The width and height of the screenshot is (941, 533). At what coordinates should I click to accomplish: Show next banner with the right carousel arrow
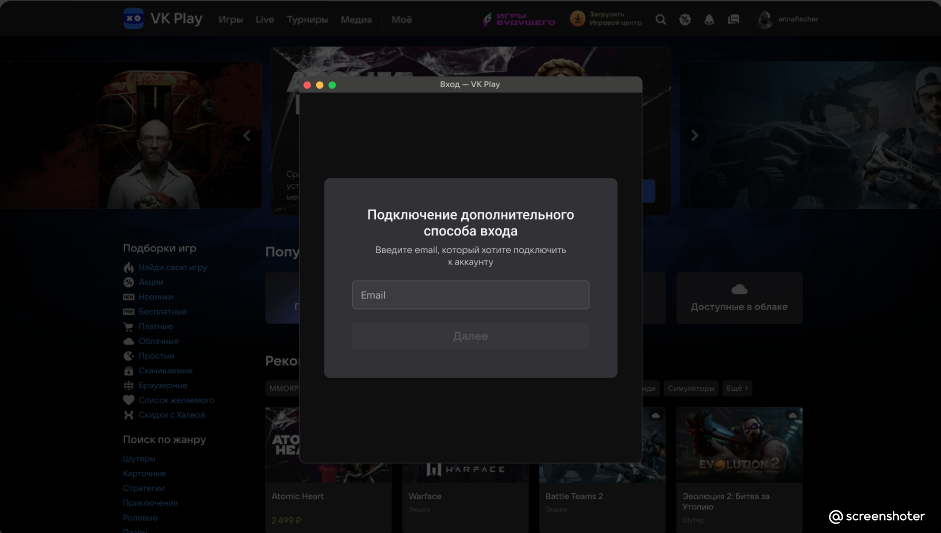coord(694,136)
